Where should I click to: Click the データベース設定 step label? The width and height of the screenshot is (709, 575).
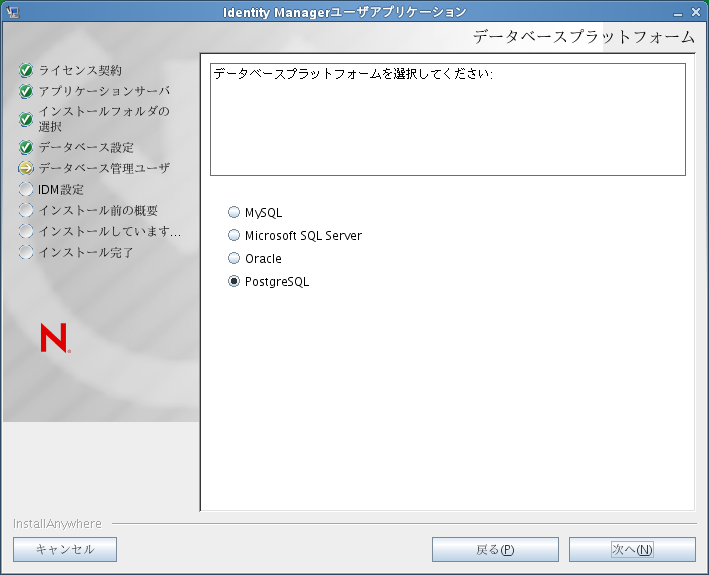point(86,147)
